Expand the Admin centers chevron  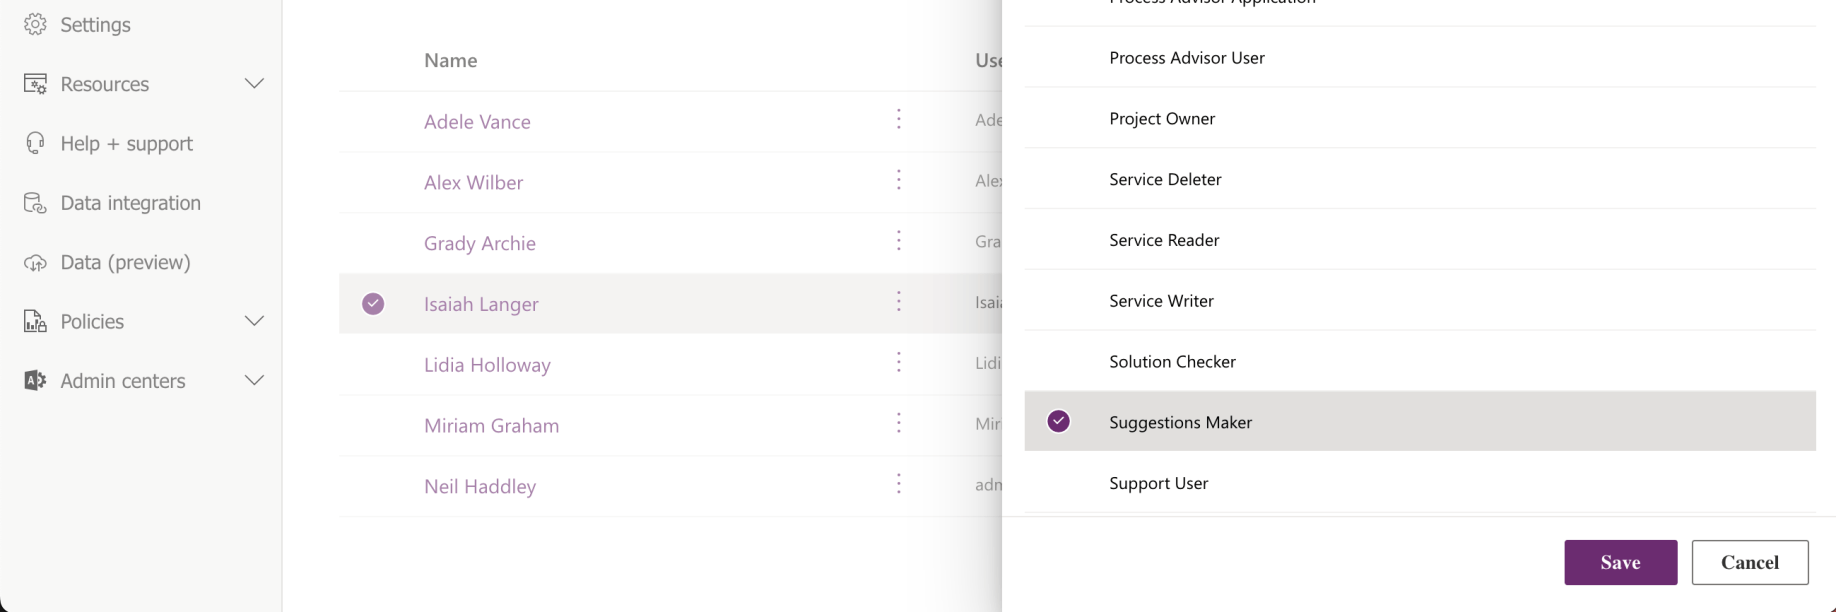254,381
